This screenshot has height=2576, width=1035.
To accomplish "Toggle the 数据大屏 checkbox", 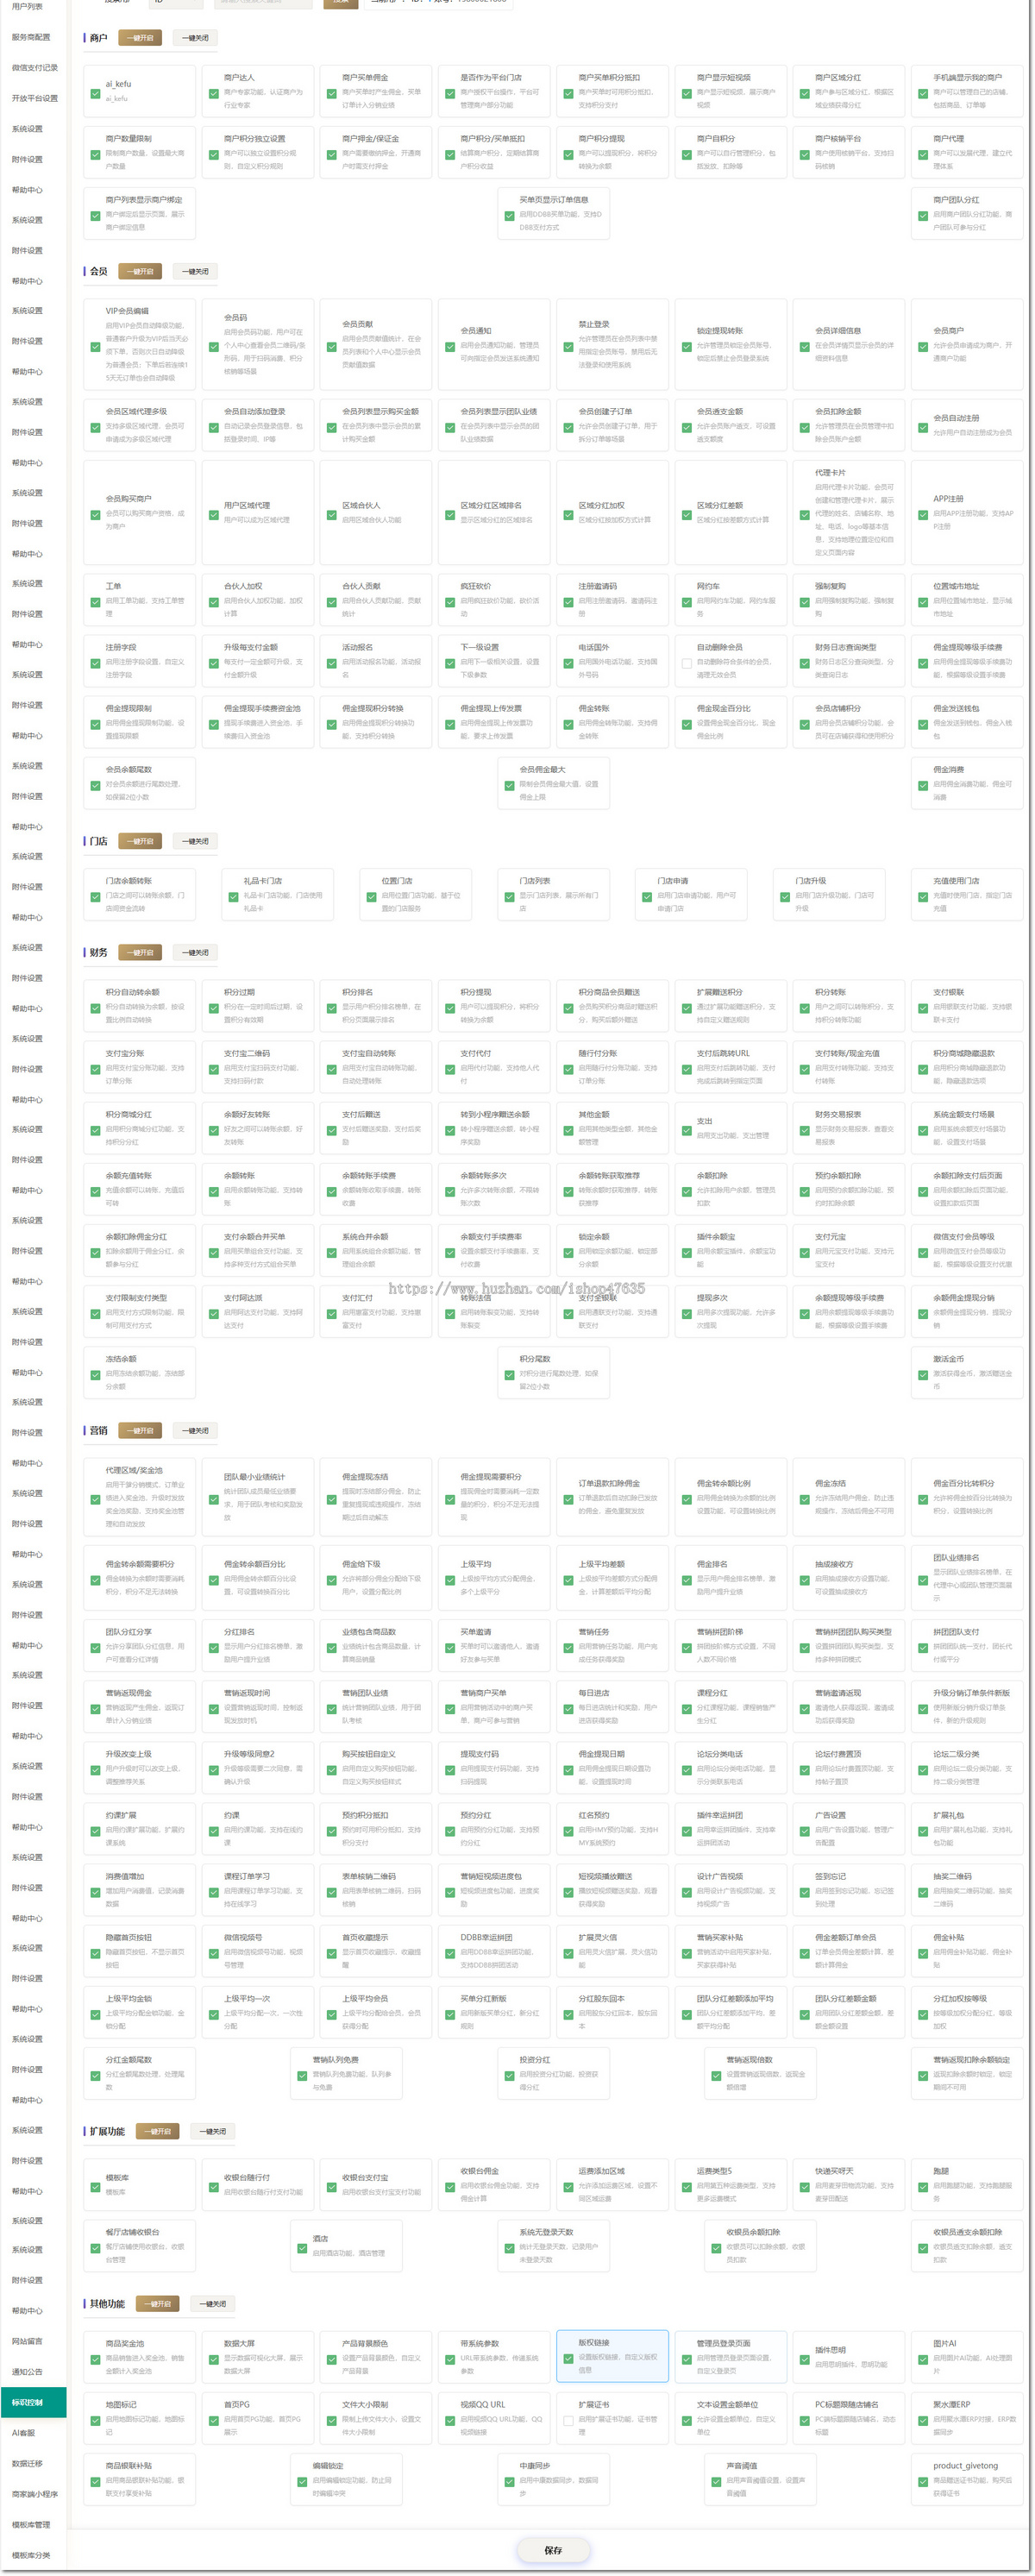I will [214, 2359].
